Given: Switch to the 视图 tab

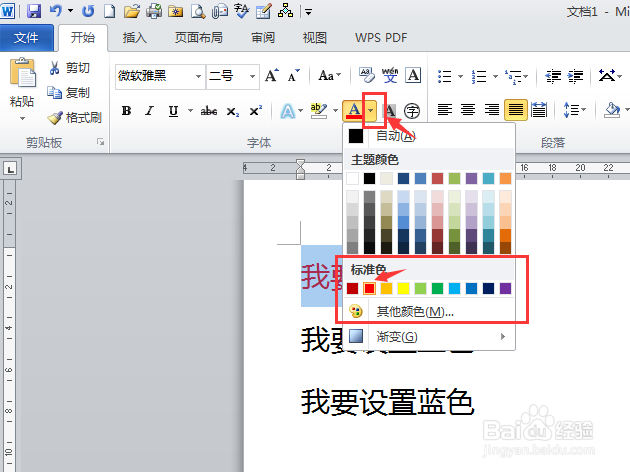Looking at the screenshot, I should click(315, 38).
